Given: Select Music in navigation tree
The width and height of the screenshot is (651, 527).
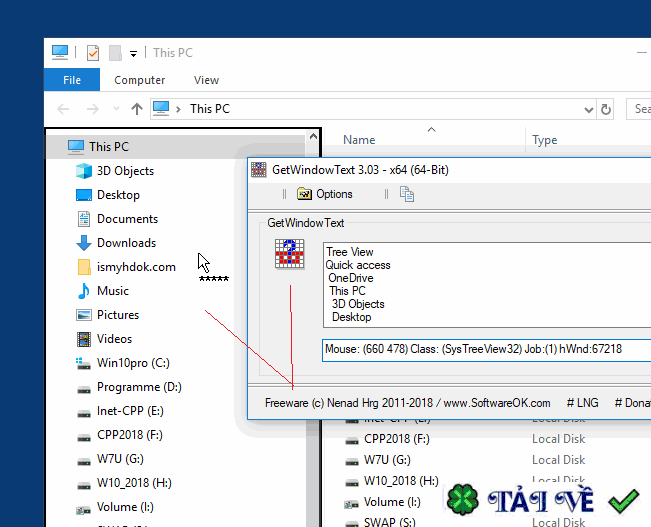Looking at the screenshot, I should click(113, 291).
